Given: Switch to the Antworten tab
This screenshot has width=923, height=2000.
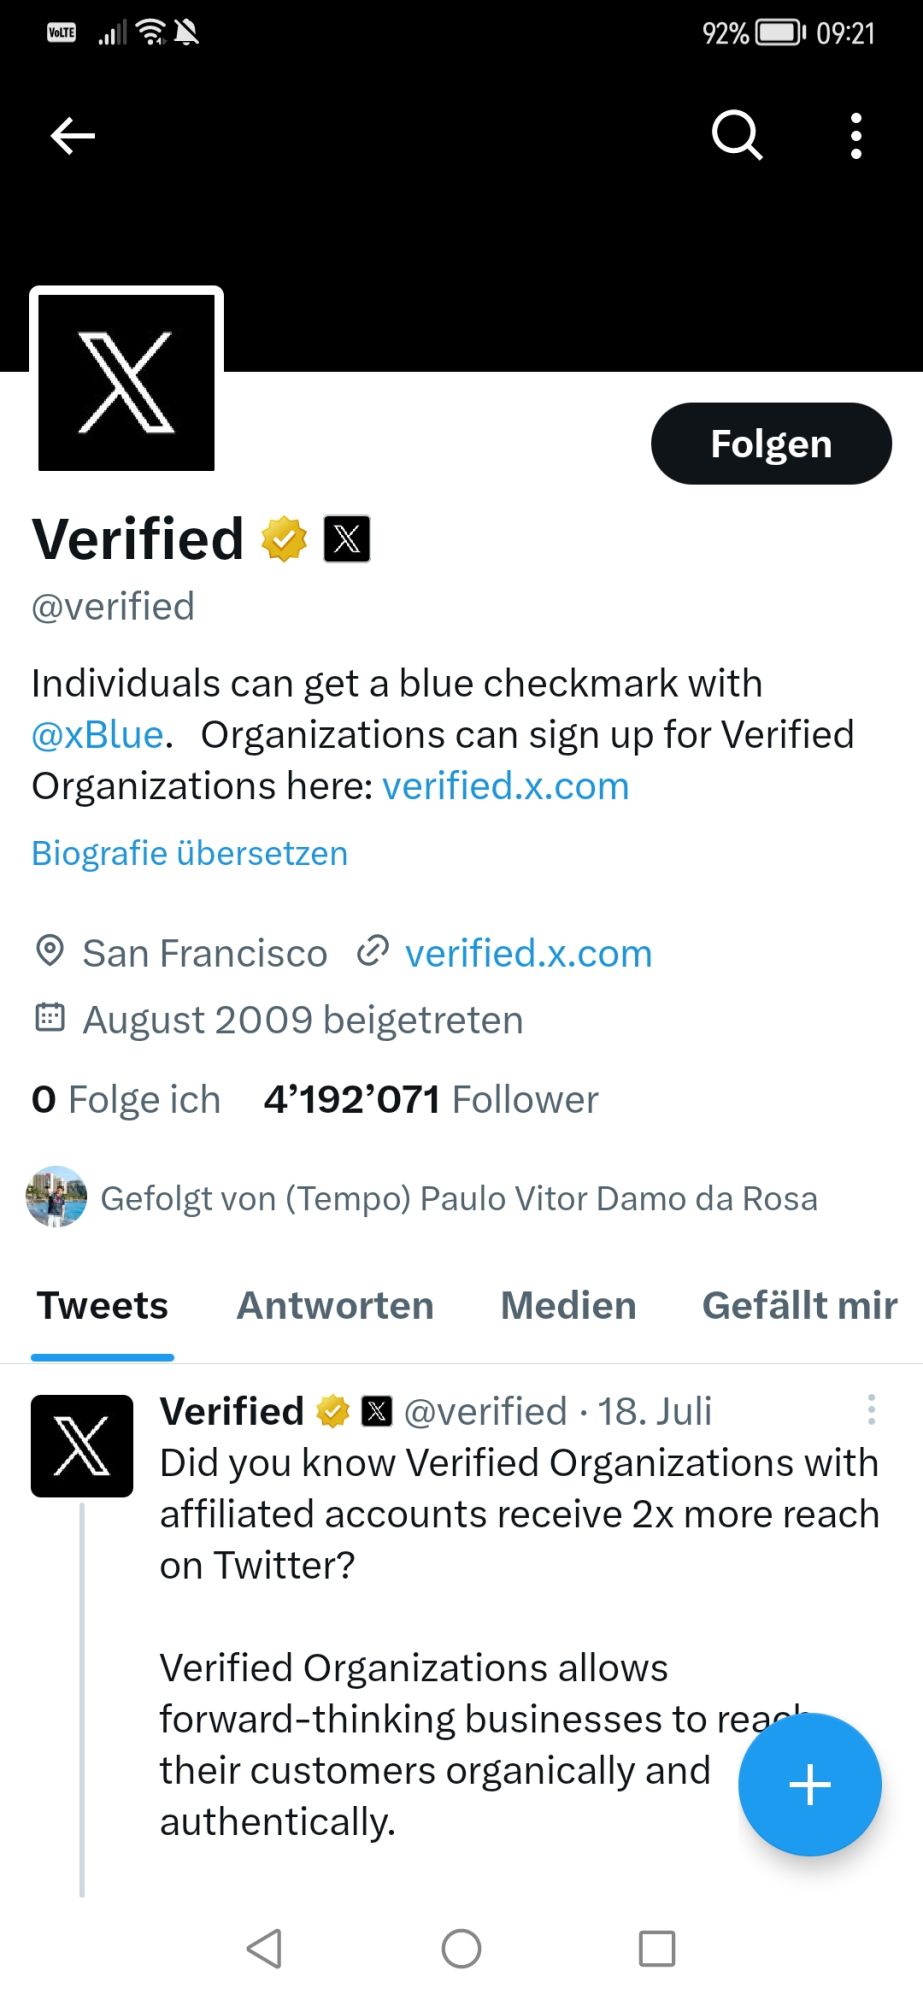Looking at the screenshot, I should (335, 1306).
